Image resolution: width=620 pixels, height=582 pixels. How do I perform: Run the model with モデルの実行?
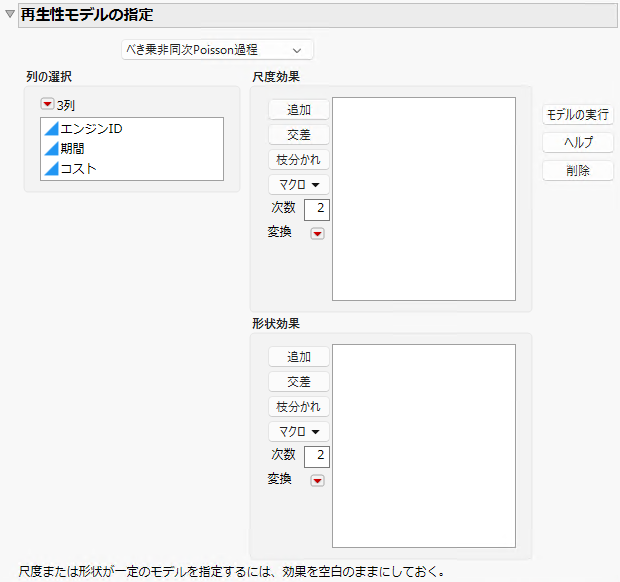578,115
